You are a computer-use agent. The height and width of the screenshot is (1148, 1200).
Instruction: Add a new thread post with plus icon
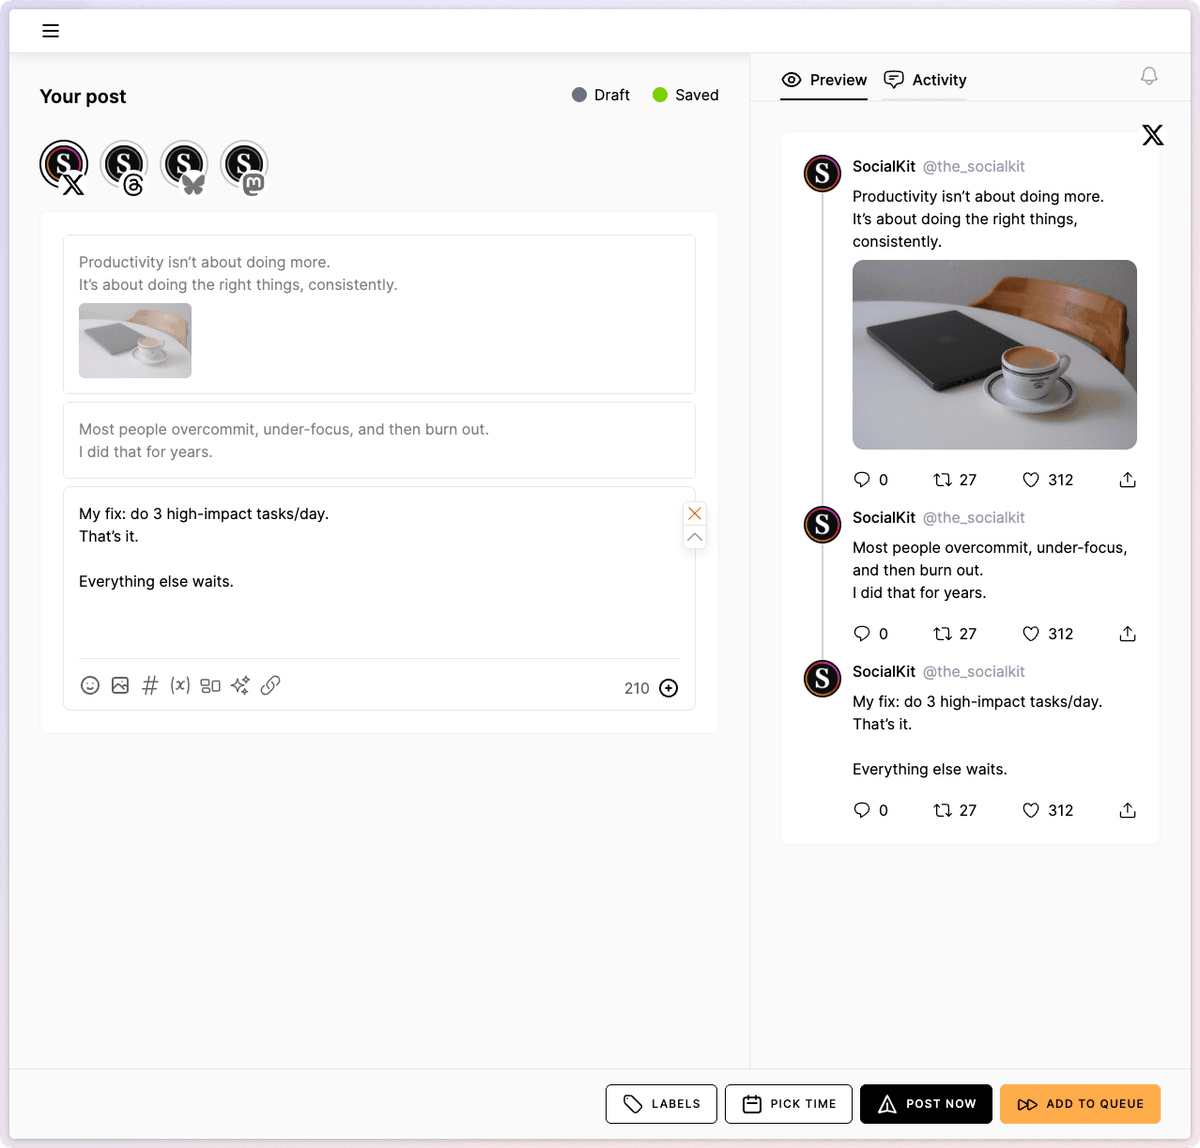(669, 688)
